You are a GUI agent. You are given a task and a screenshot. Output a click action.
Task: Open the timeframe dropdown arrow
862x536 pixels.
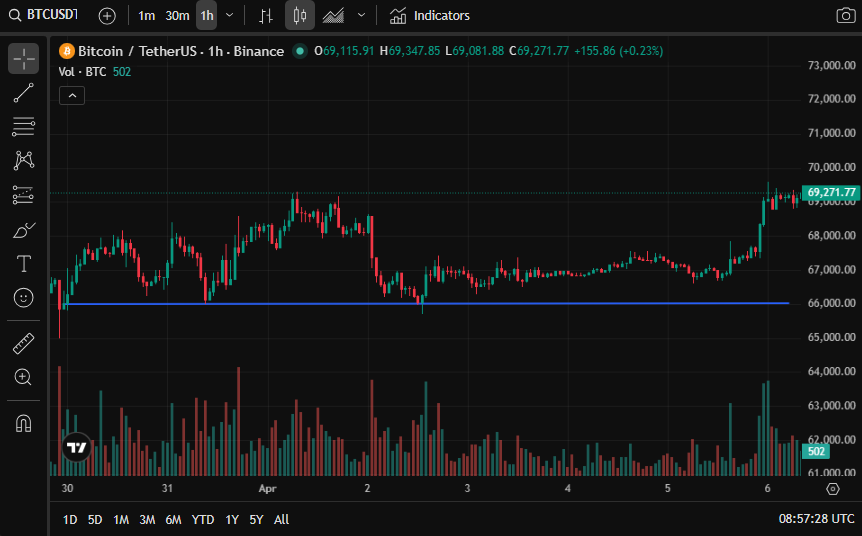pyautogui.click(x=230, y=15)
